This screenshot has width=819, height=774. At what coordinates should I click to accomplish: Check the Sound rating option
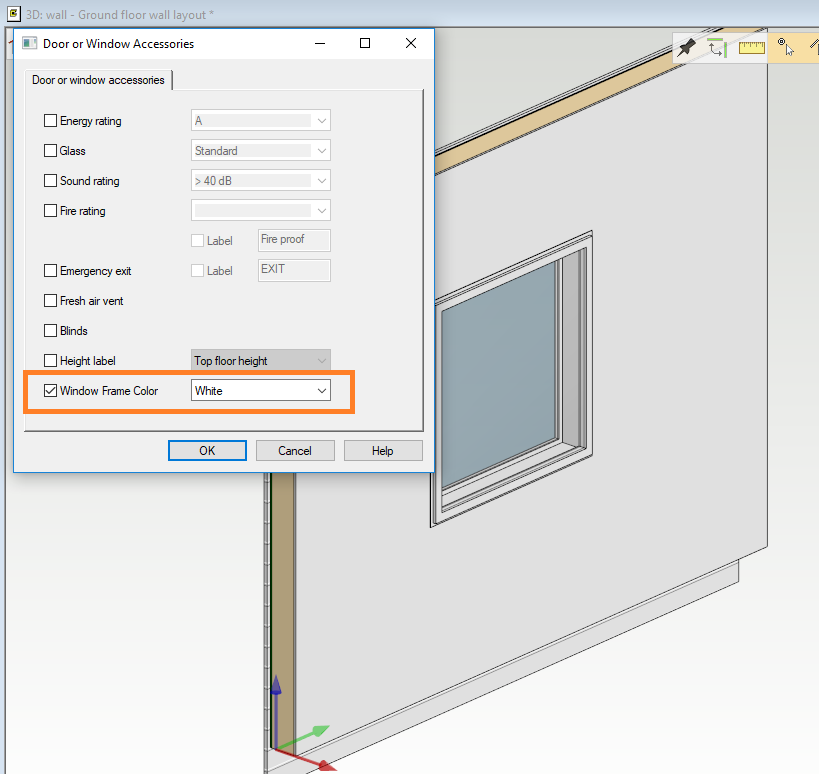click(50, 181)
